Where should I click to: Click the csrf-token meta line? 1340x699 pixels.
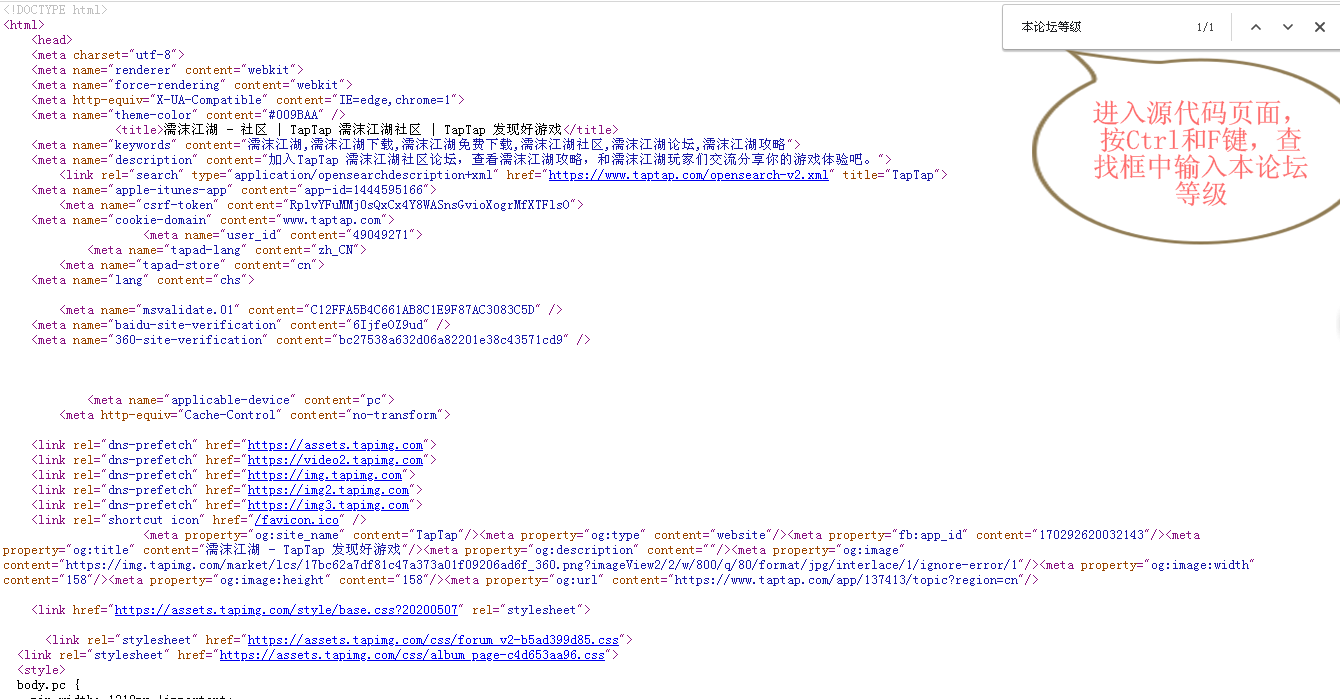(x=321, y=205)
